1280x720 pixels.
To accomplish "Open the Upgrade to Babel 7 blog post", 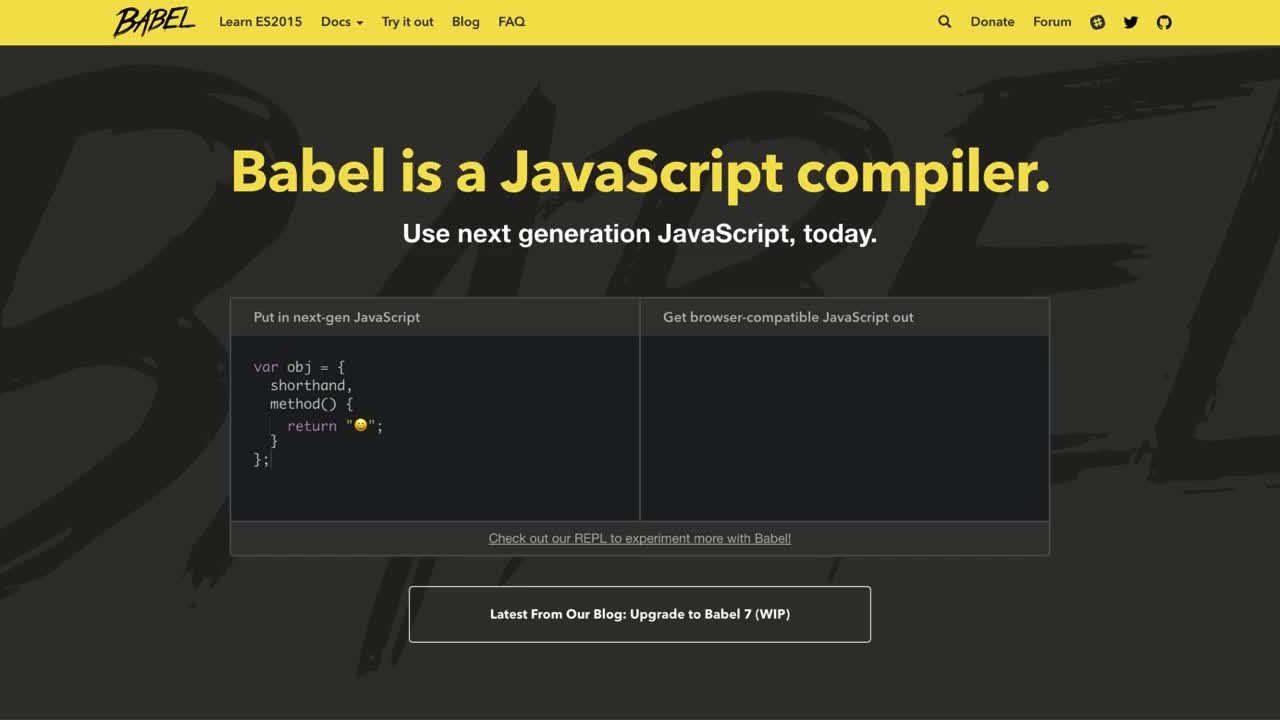I will 639,613.
